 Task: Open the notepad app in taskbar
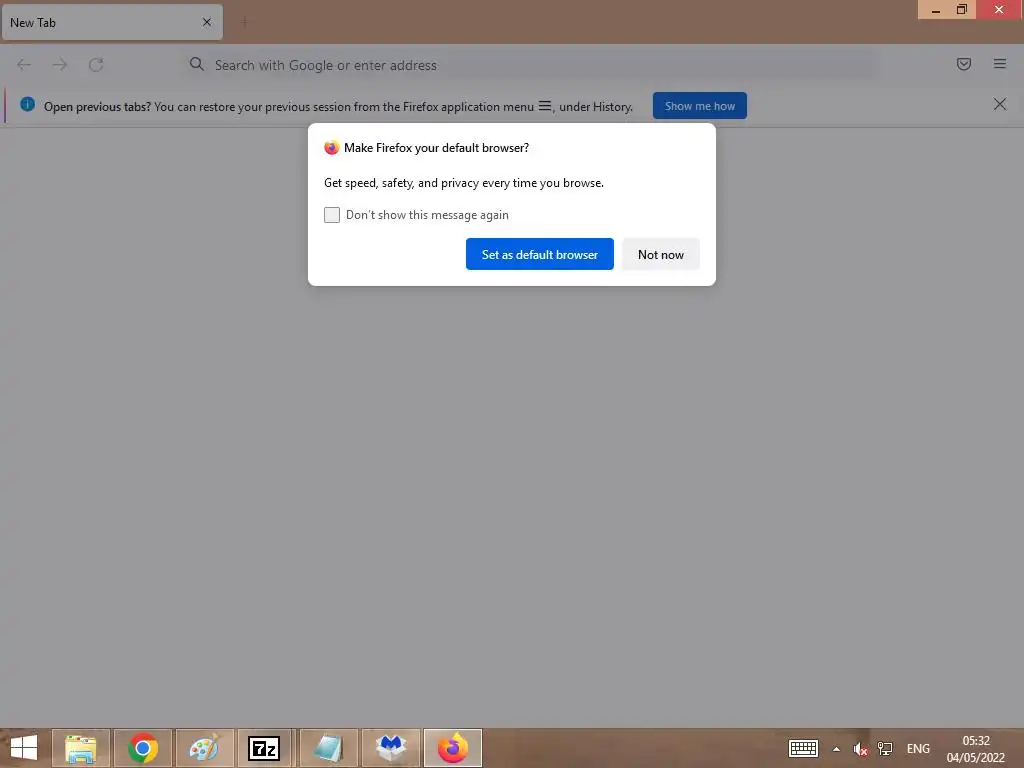(x=328, y=748)
